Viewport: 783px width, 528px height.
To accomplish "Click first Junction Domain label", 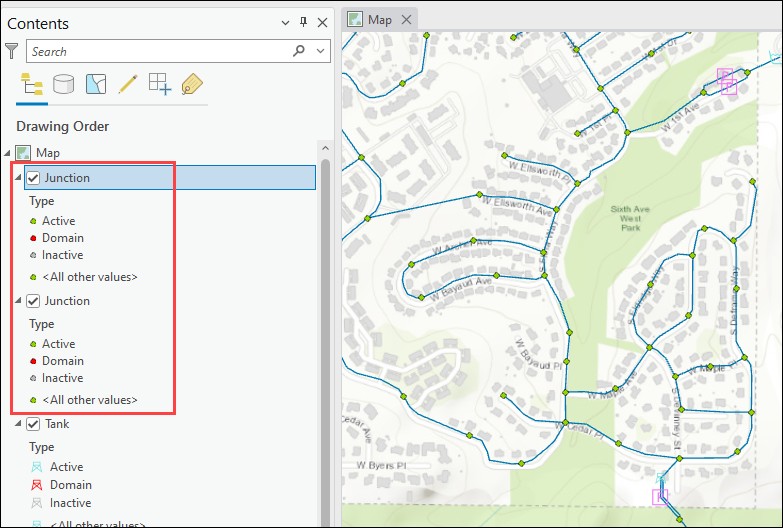I will 62,238.
